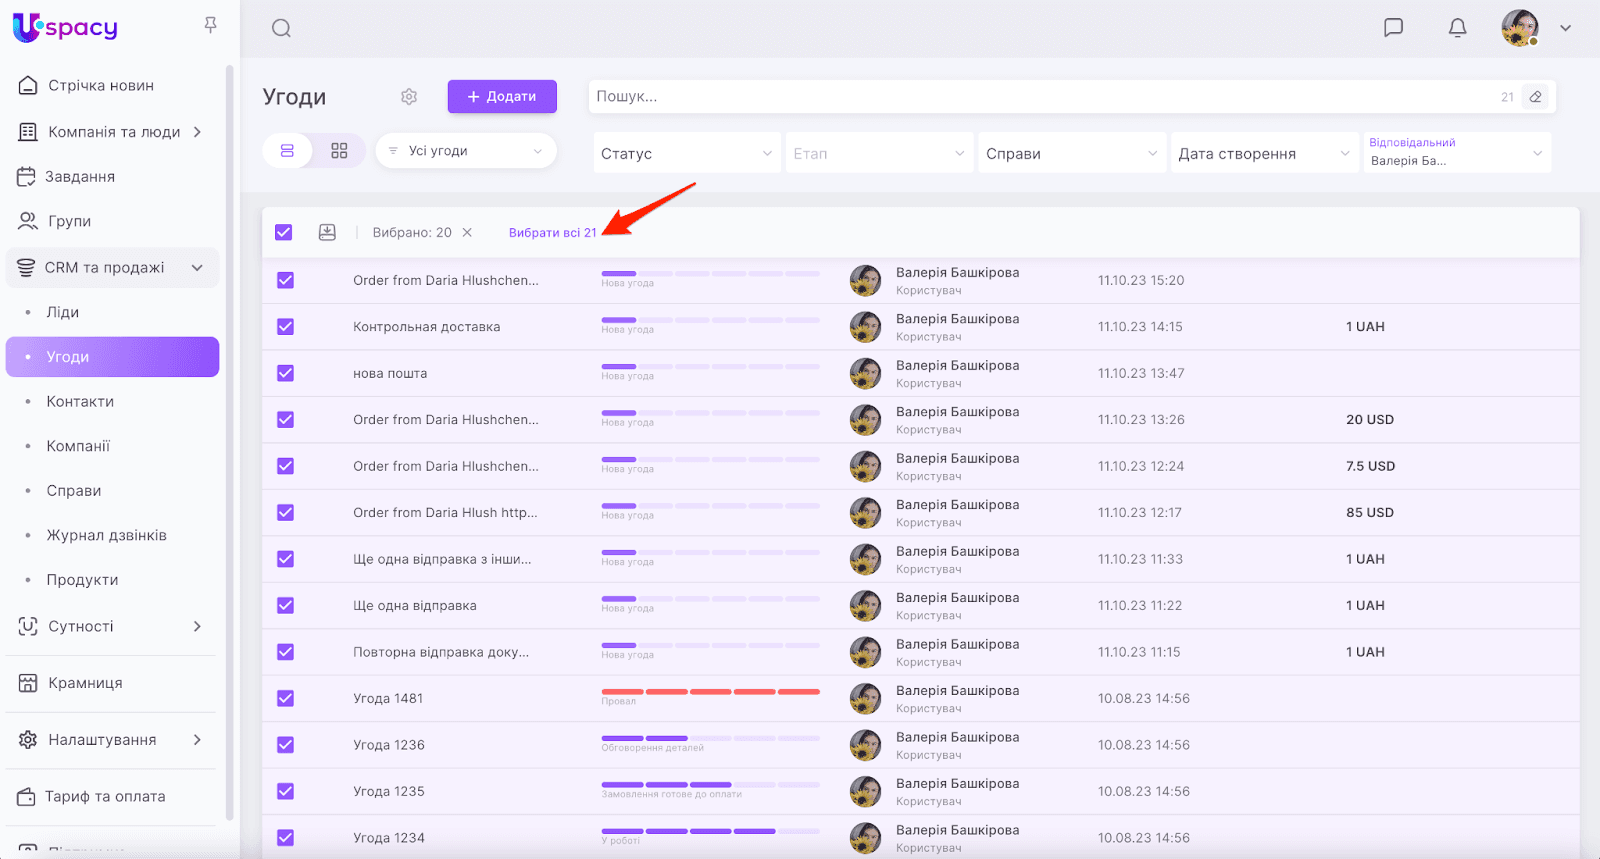Deselect the 'Угода 1481' deal checkbox

(285, 698)
